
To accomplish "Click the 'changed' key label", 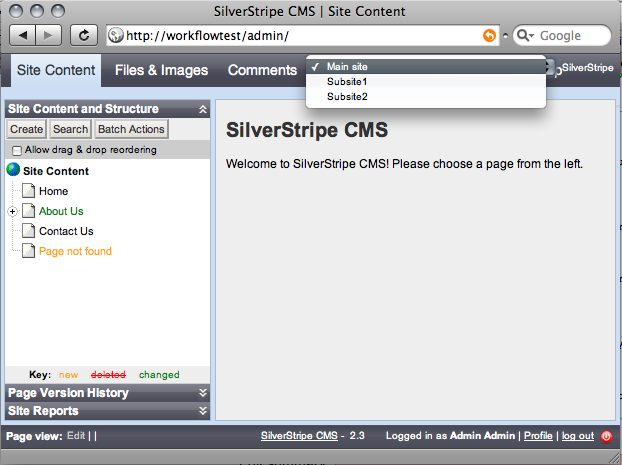I will pyautogui.click(x=159, y=375).
